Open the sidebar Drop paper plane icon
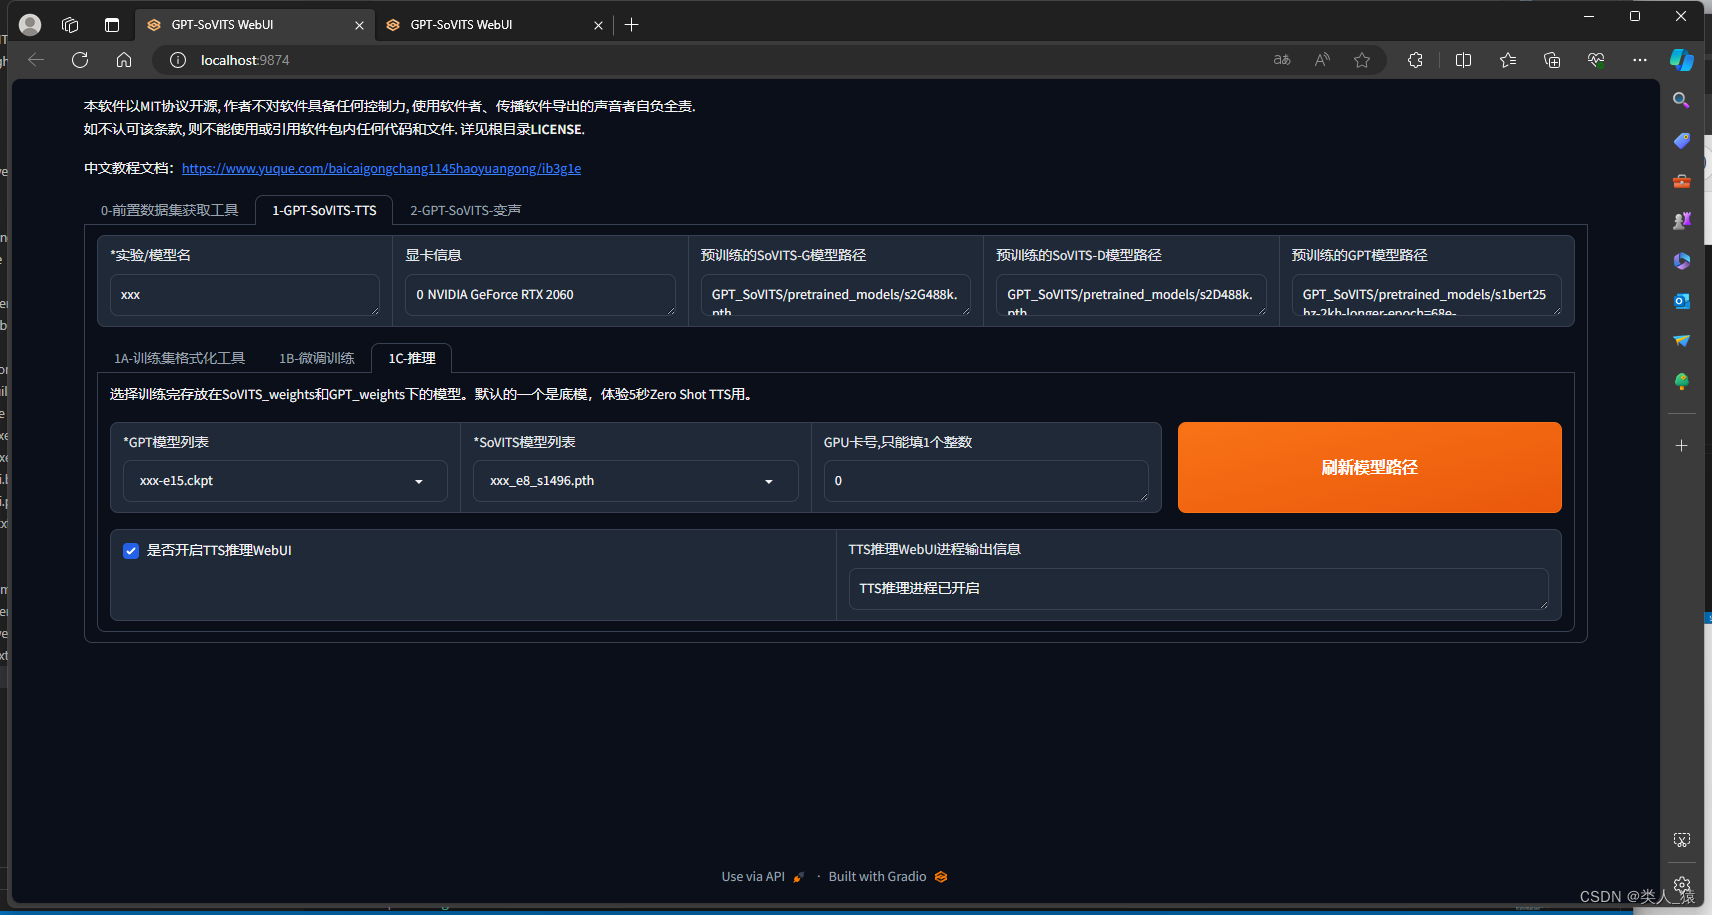This screenshot has width=1712, height=915. [1682, 341]
